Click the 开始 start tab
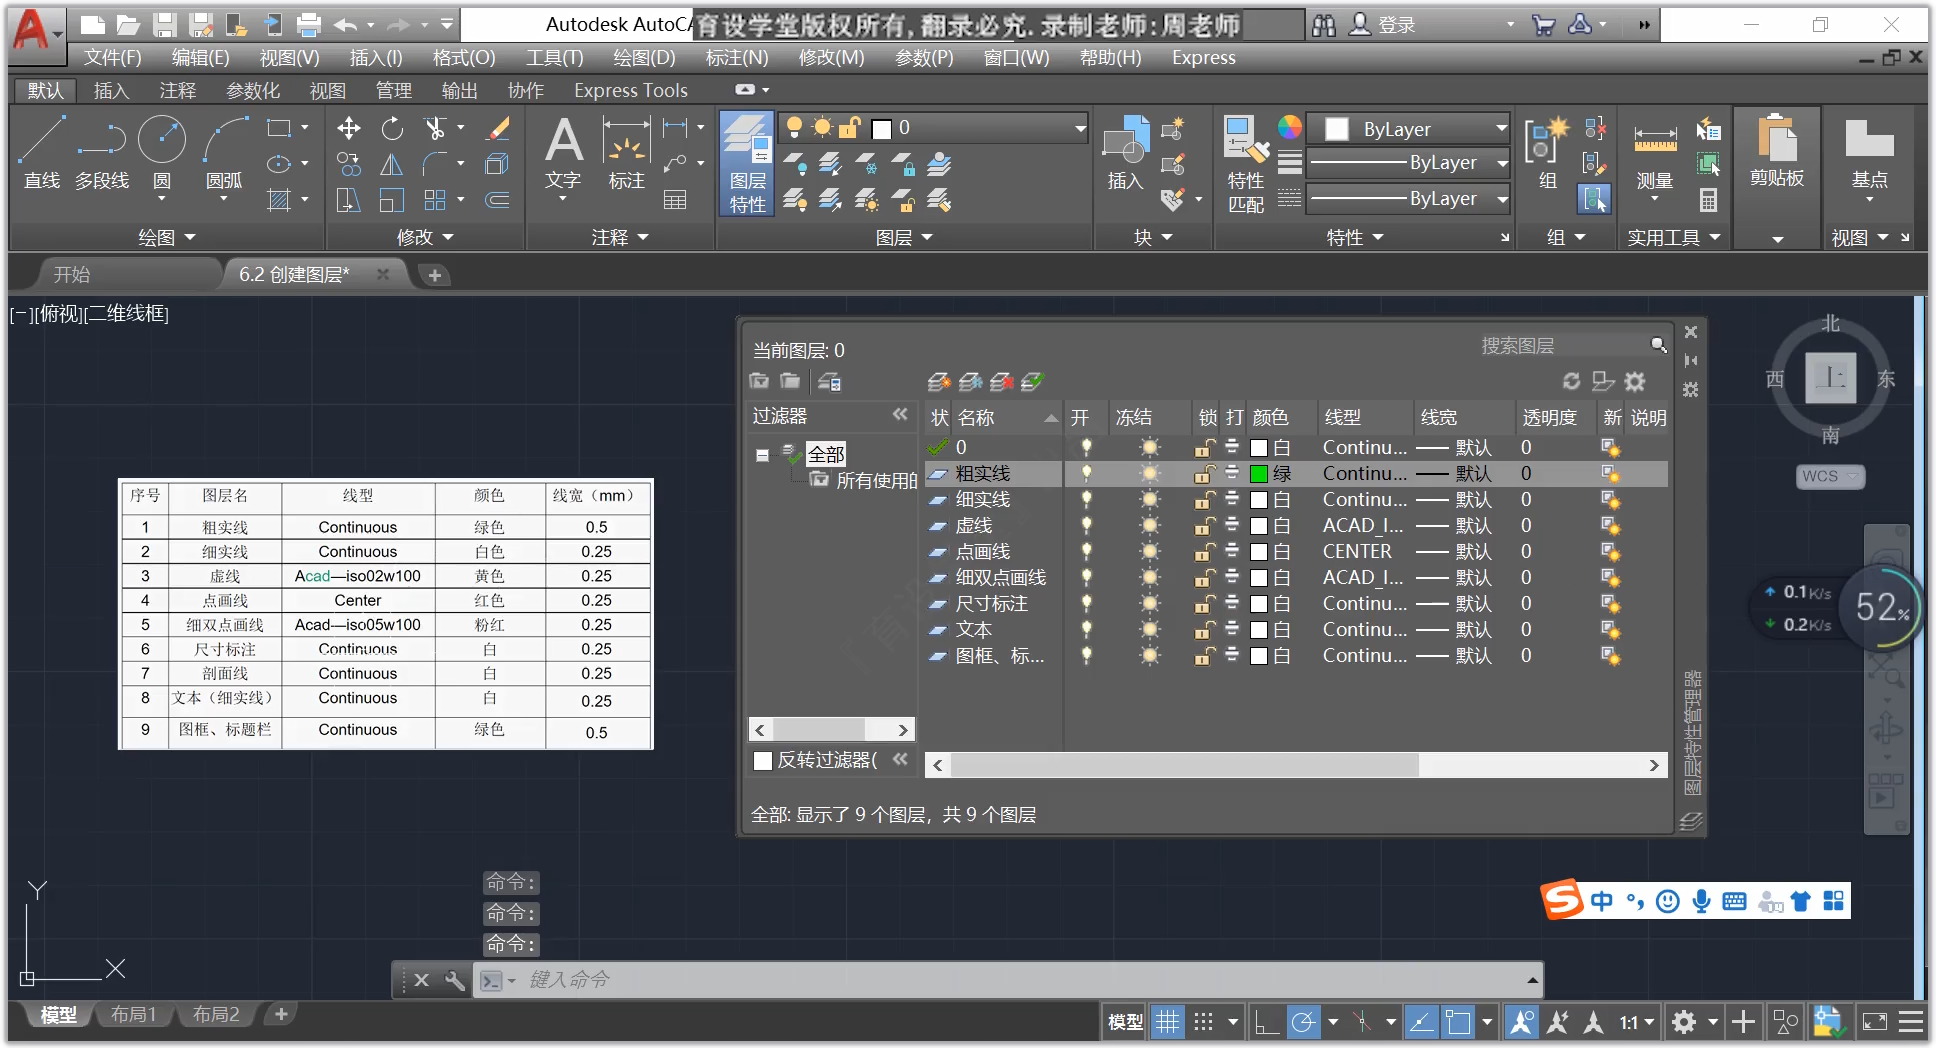Image resolution: width=1936 pixels, height=1049 pixels. [72, 274]
